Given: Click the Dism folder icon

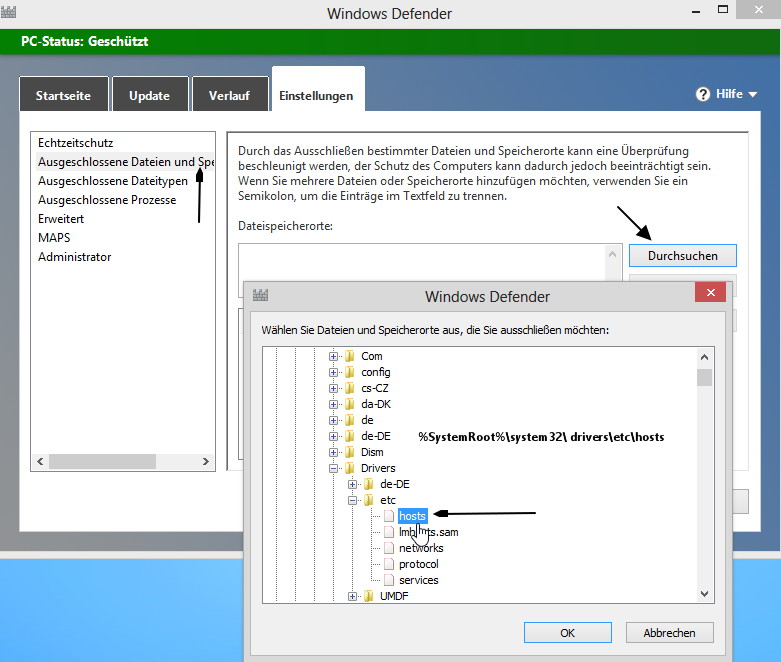Looking at the screenshot, I should pyautogui.click(x=350, y=452).
